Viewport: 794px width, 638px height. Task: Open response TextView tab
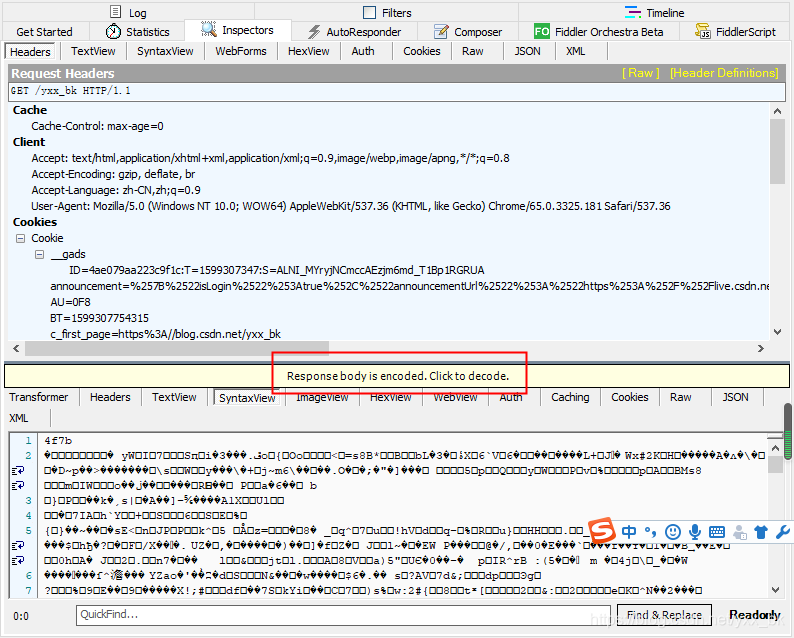coord(174,397)
